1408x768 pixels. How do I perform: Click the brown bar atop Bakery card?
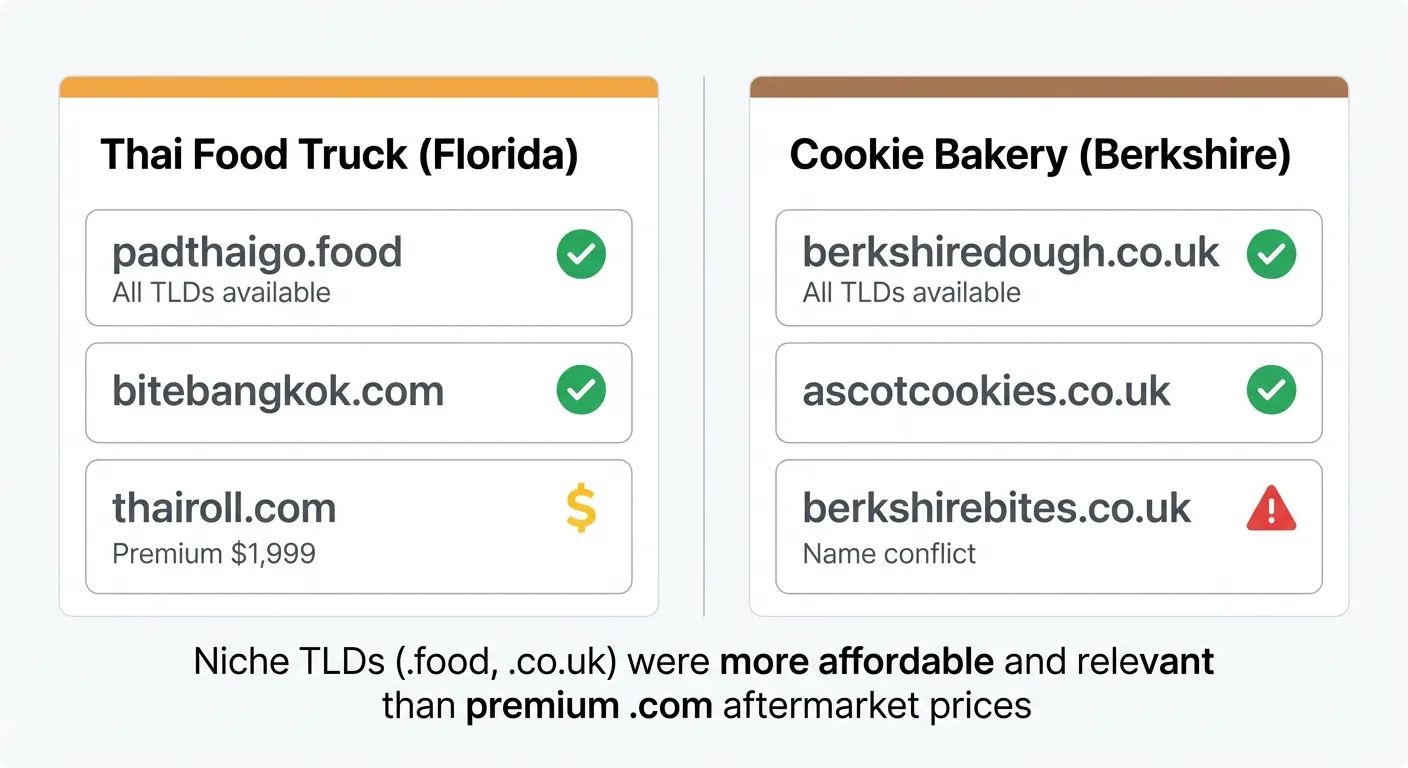[x=1048, y=88]
